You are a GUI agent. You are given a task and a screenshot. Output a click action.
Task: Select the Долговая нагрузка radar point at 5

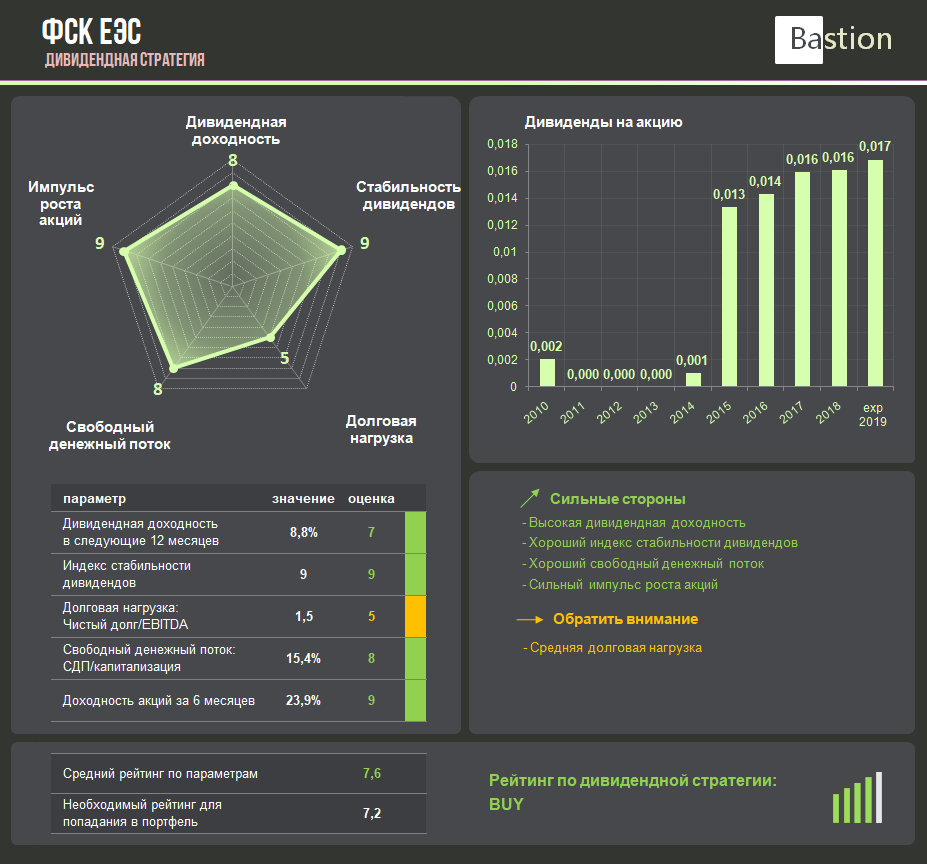coord(270,340)
